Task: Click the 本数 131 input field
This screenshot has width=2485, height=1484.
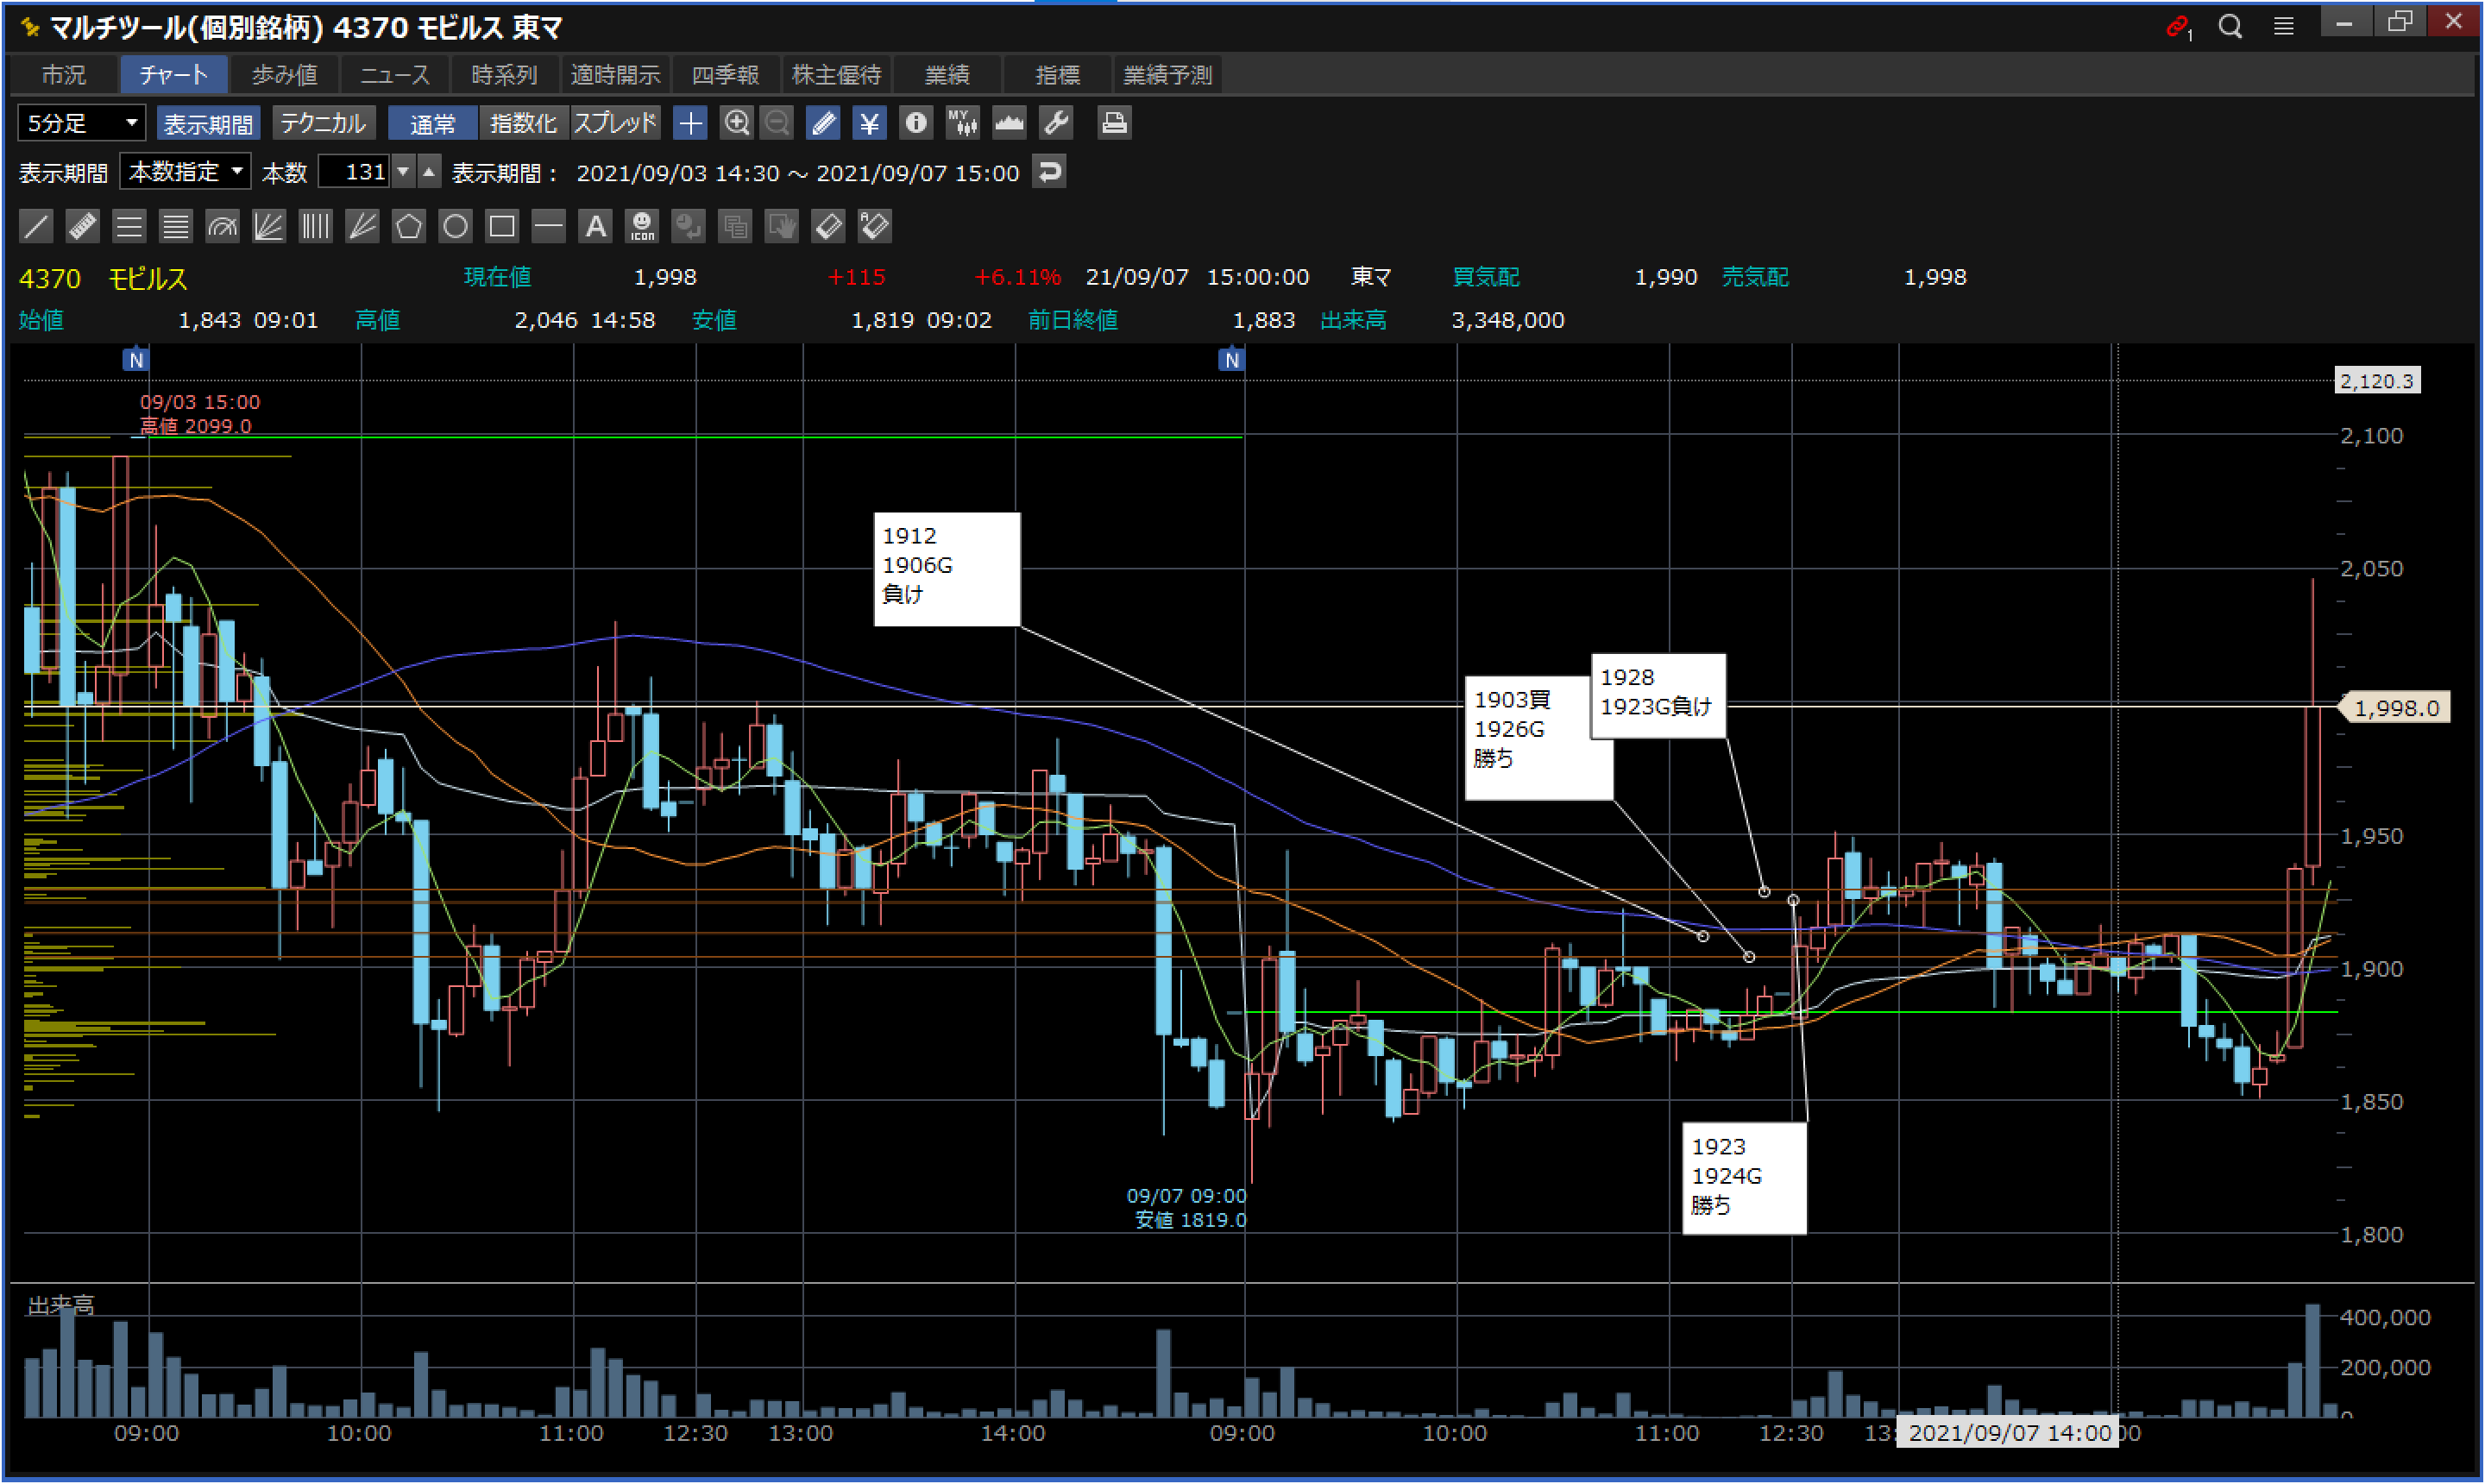Action: (x=355, y=172)
